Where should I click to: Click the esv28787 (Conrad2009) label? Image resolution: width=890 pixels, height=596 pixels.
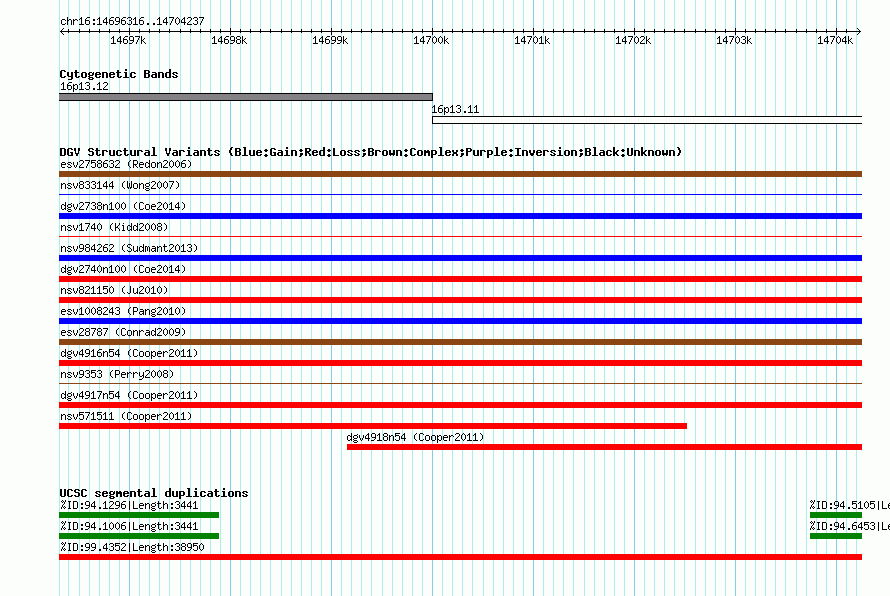(x=123, y=332)
